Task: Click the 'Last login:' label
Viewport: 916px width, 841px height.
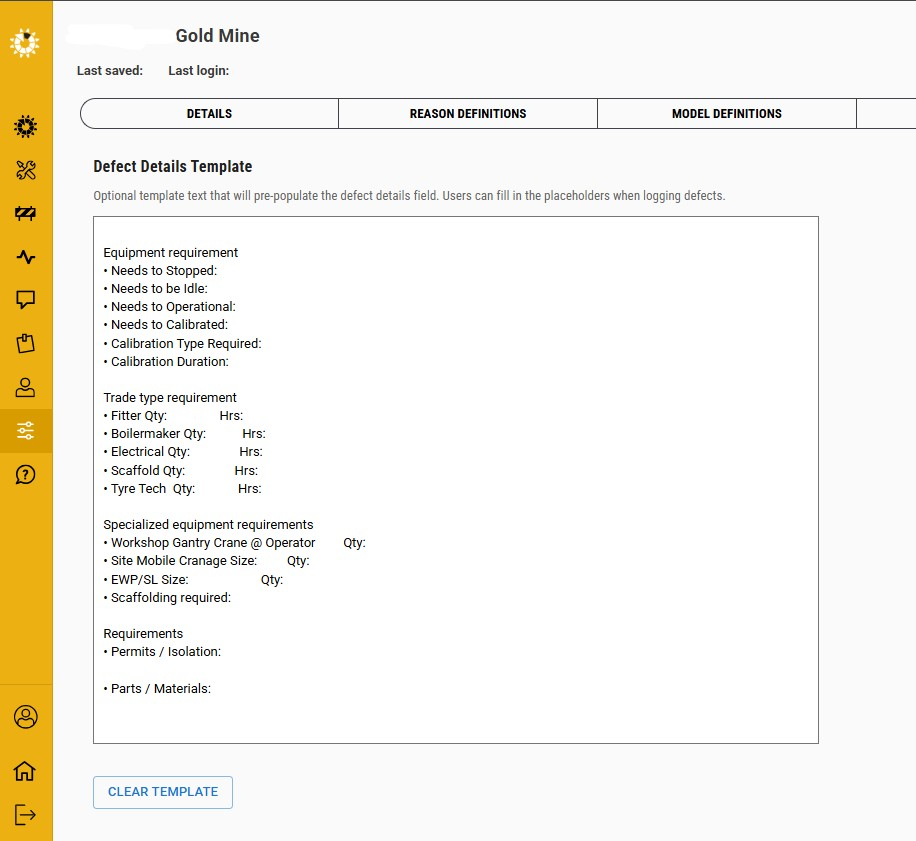Action: pos(199,71)
